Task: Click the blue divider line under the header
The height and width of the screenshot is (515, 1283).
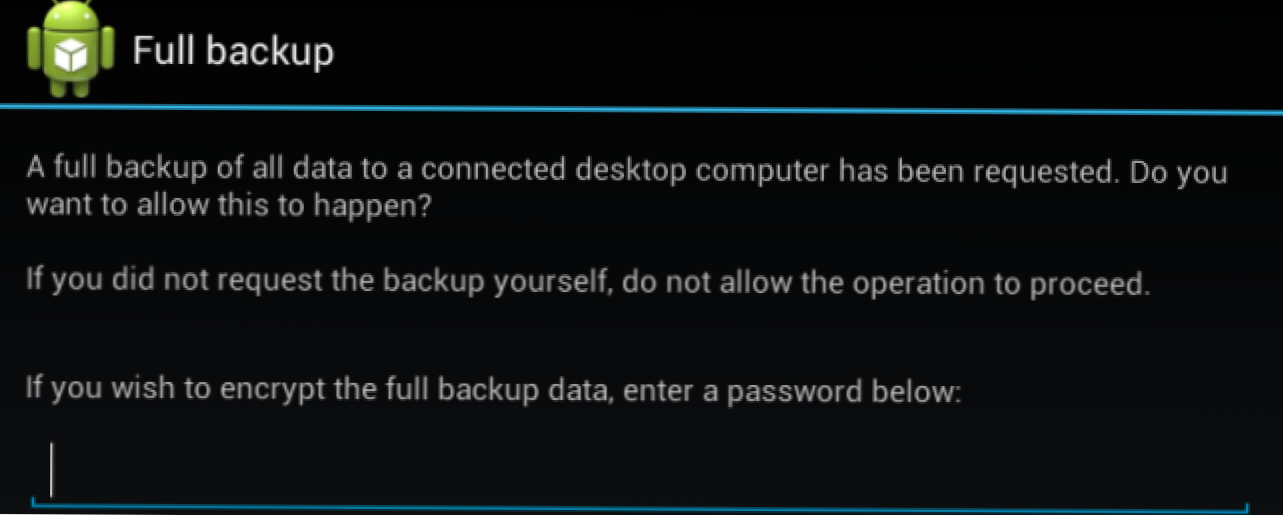Action: (640, 108)
